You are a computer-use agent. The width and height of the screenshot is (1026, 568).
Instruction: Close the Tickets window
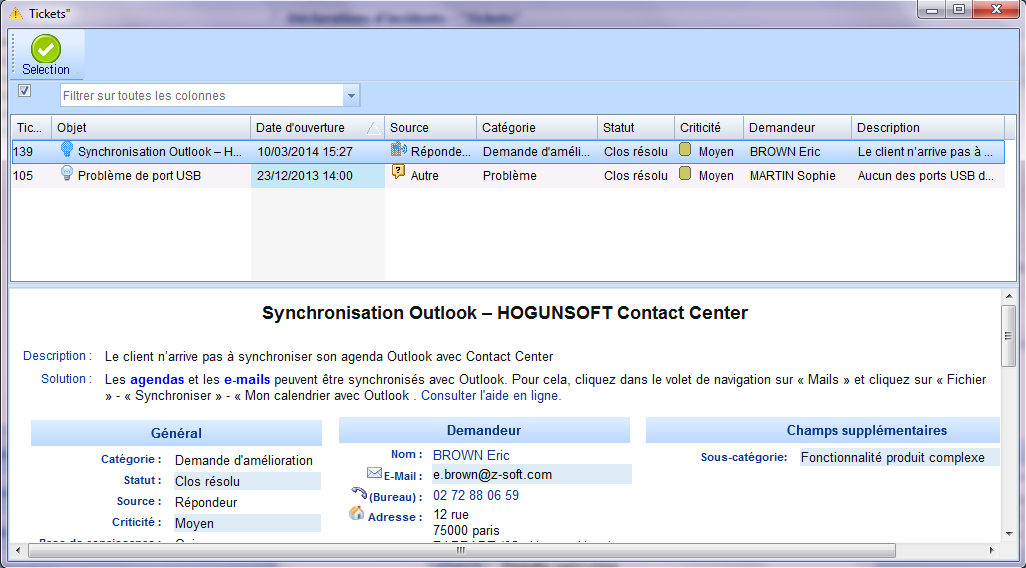996,10
